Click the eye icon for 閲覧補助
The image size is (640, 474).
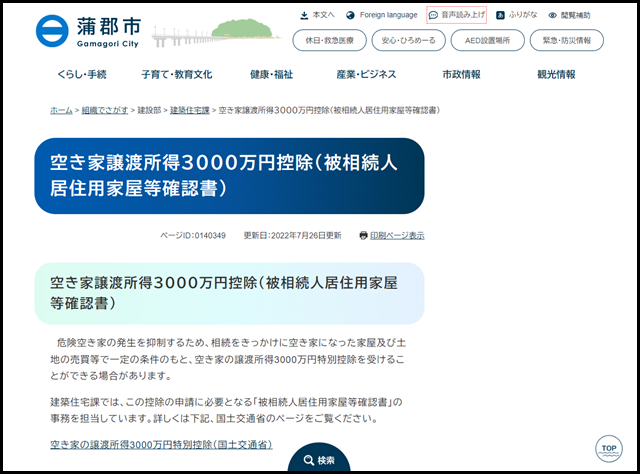pyautogui.click(x=553, y=16)
